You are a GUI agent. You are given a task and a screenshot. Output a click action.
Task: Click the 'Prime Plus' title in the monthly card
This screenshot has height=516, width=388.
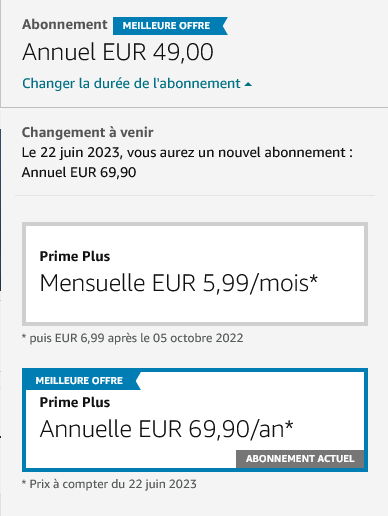tap(75, 256)
